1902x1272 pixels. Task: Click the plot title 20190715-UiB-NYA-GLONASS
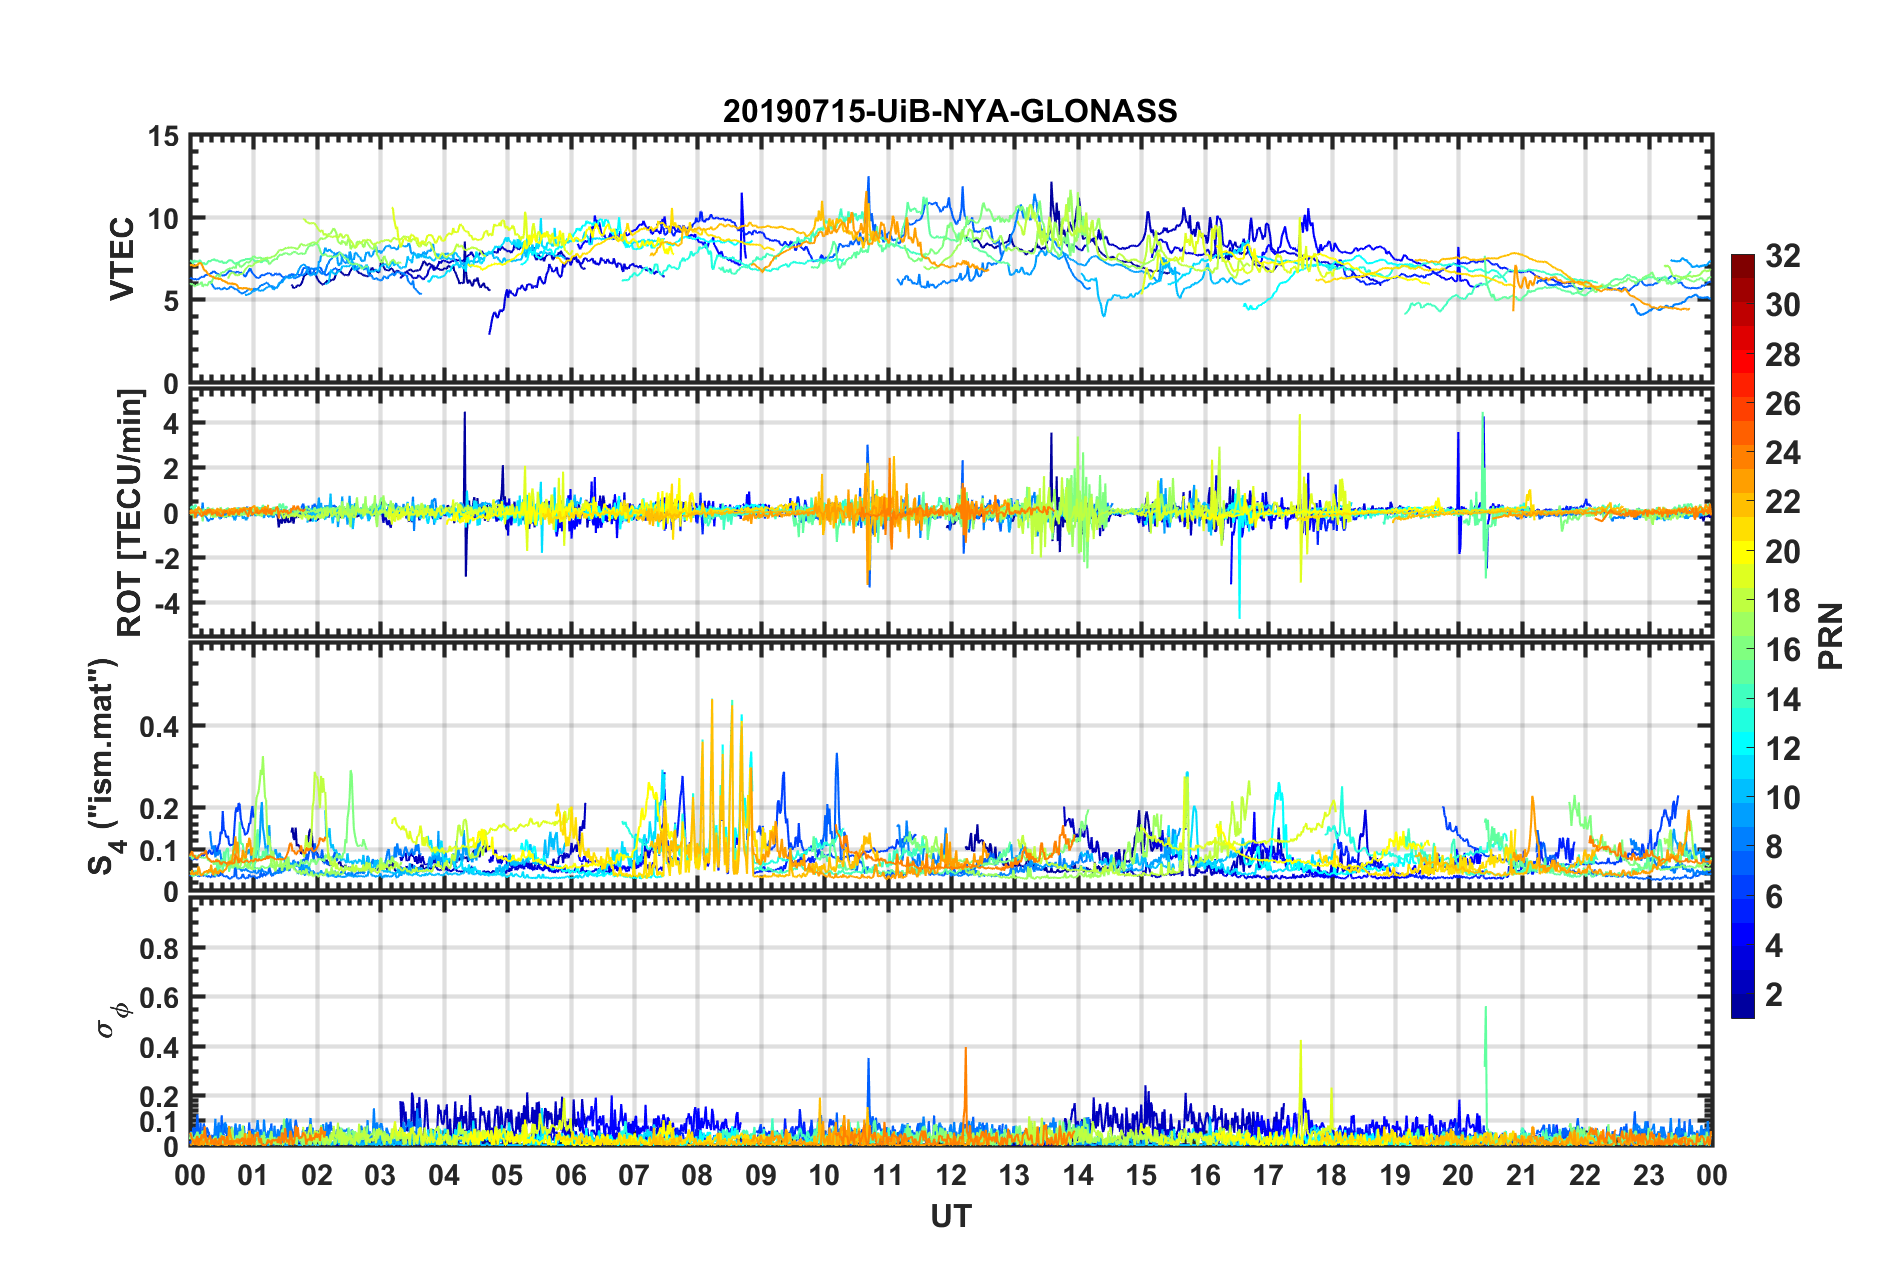(950, 111)
